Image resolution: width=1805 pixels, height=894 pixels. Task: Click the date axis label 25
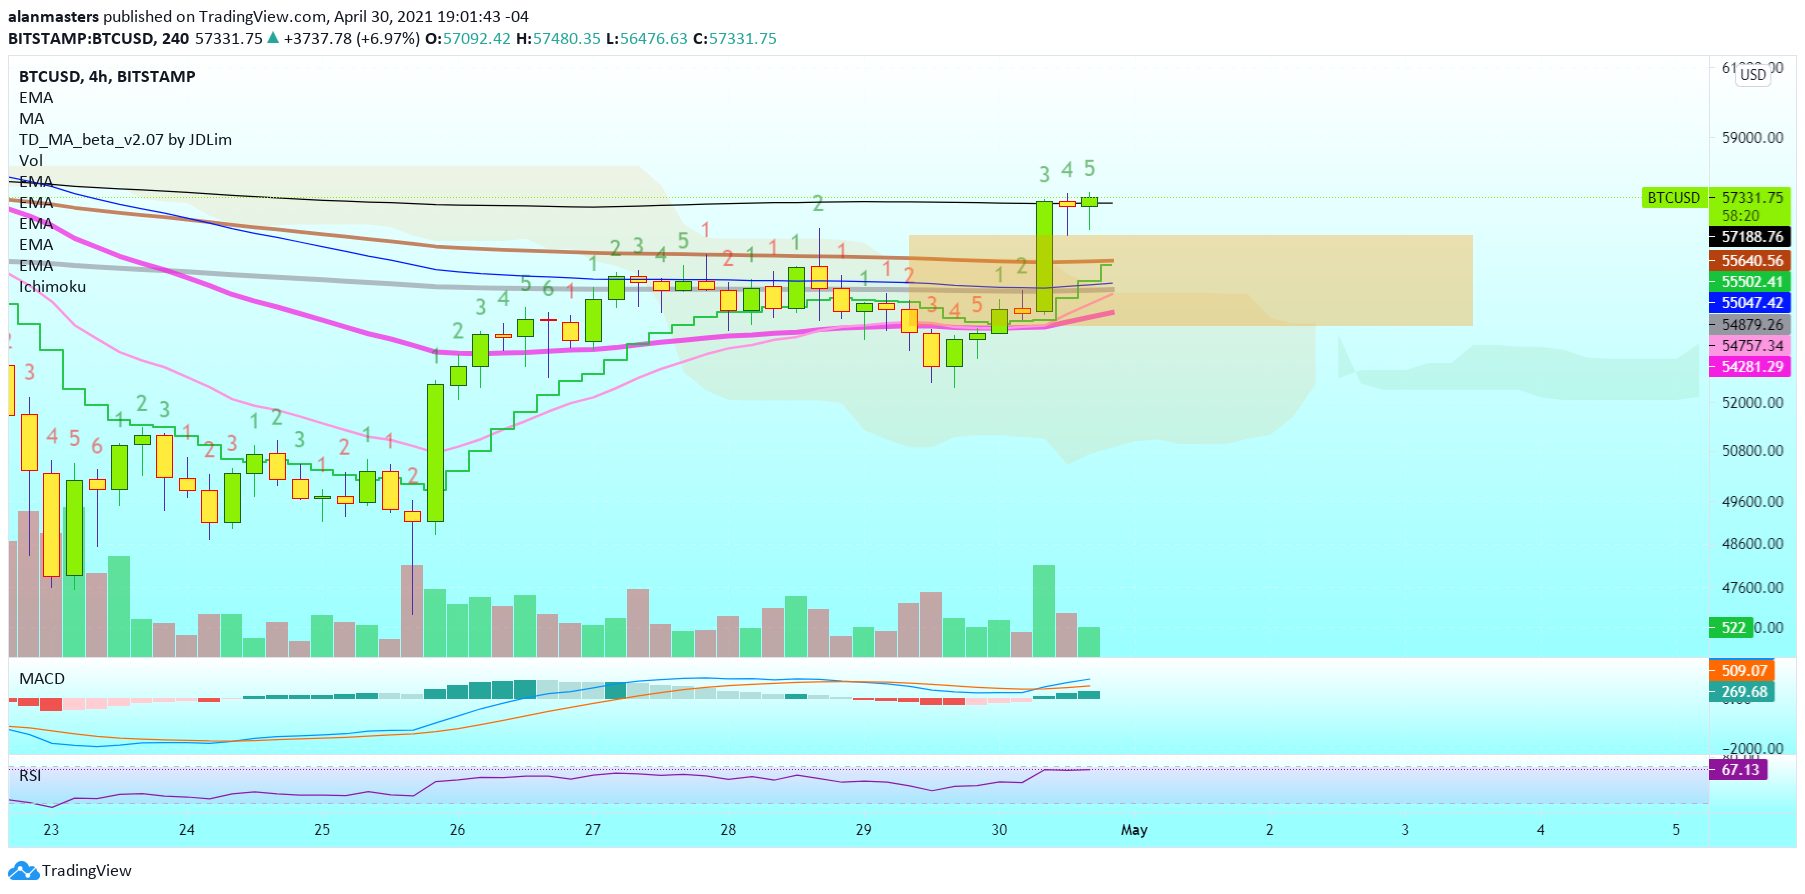322,829
